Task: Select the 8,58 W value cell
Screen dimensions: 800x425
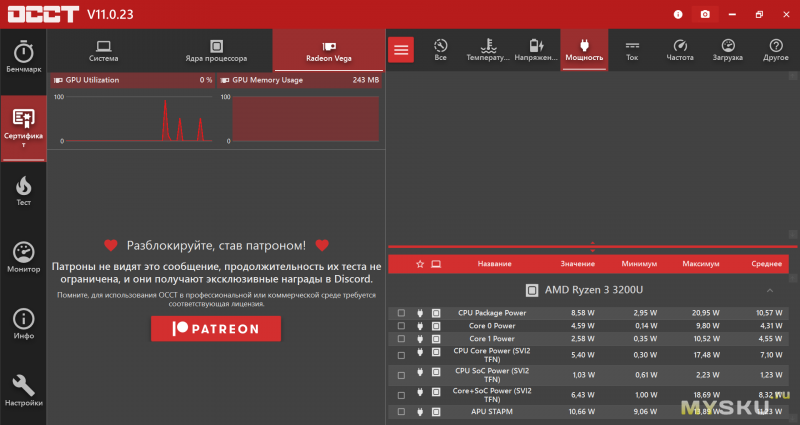Action: tap(583, 313)
